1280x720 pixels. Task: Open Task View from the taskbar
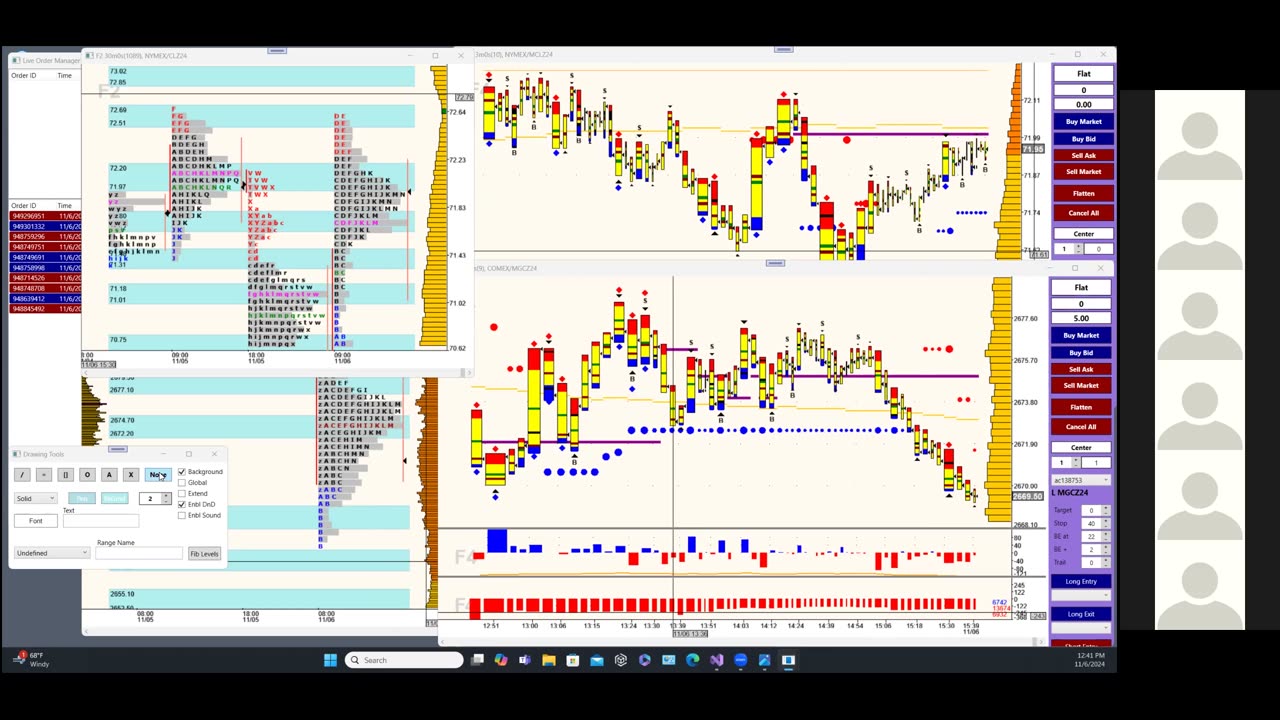477,660
